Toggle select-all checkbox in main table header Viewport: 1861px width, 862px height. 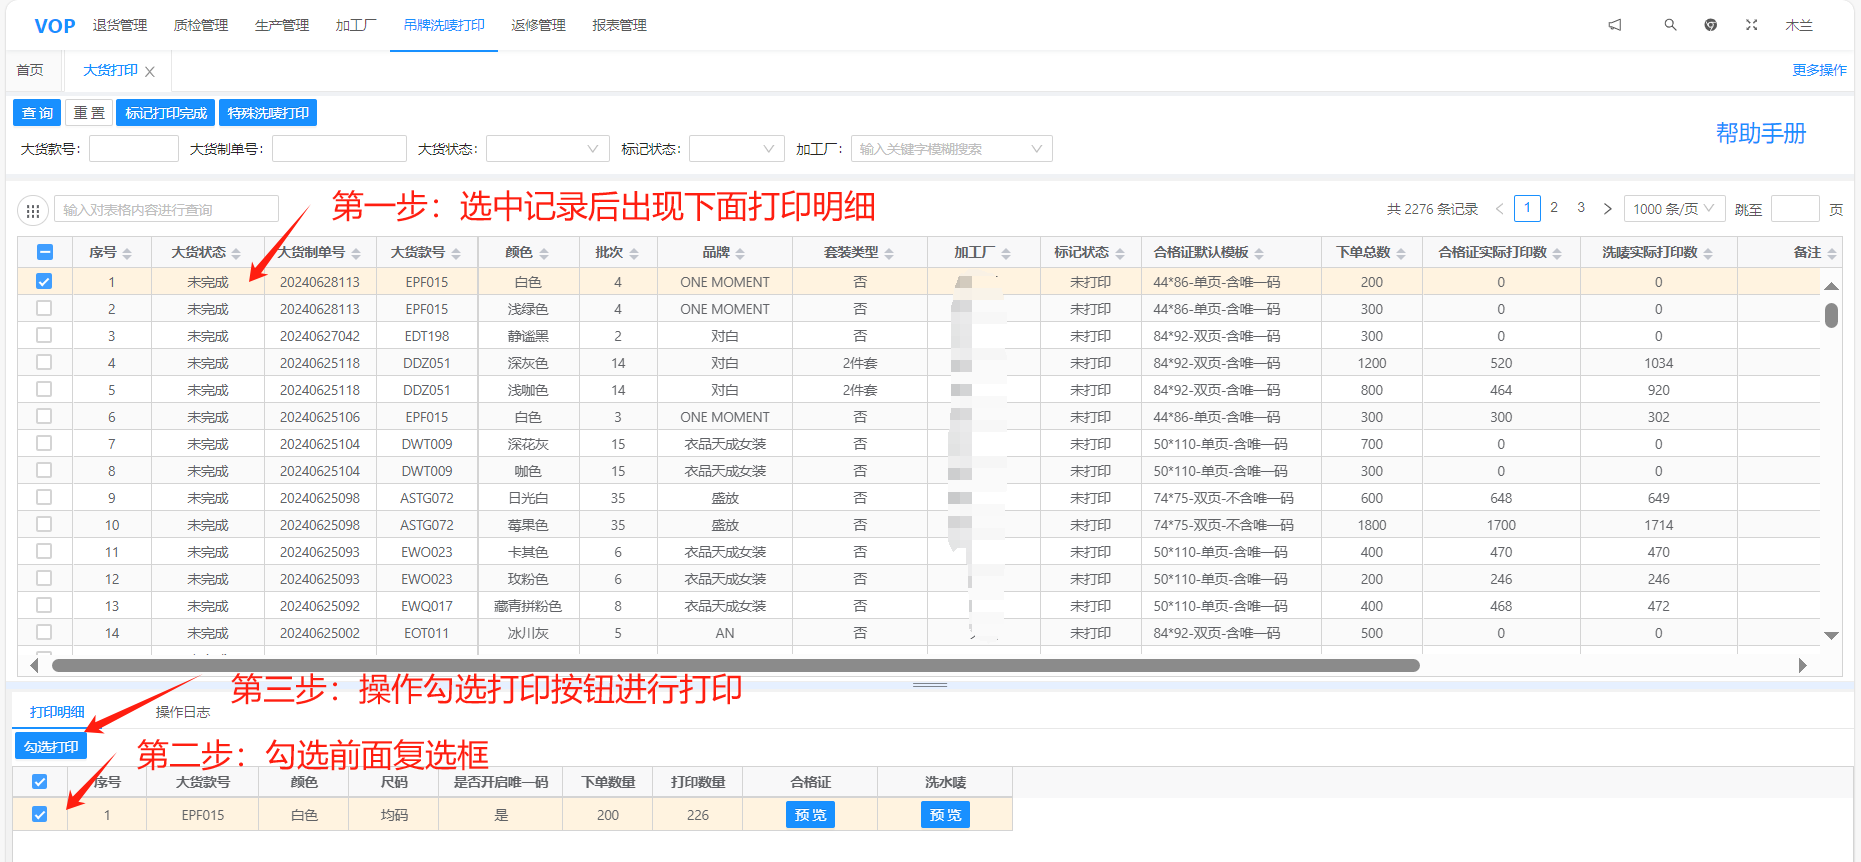click(x=44, y=253)
